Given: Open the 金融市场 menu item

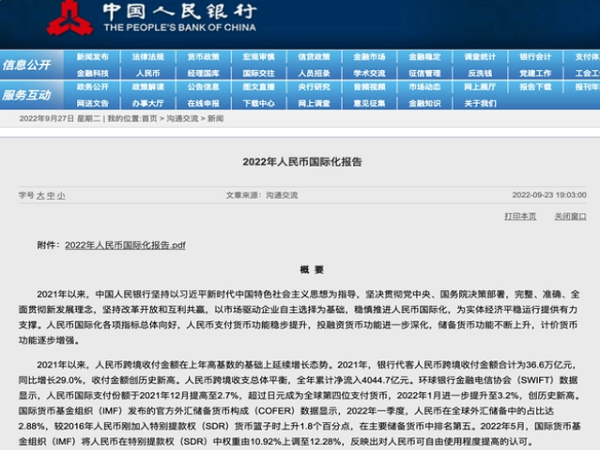Looking at the screenshot, I should [x=369, y=57].
